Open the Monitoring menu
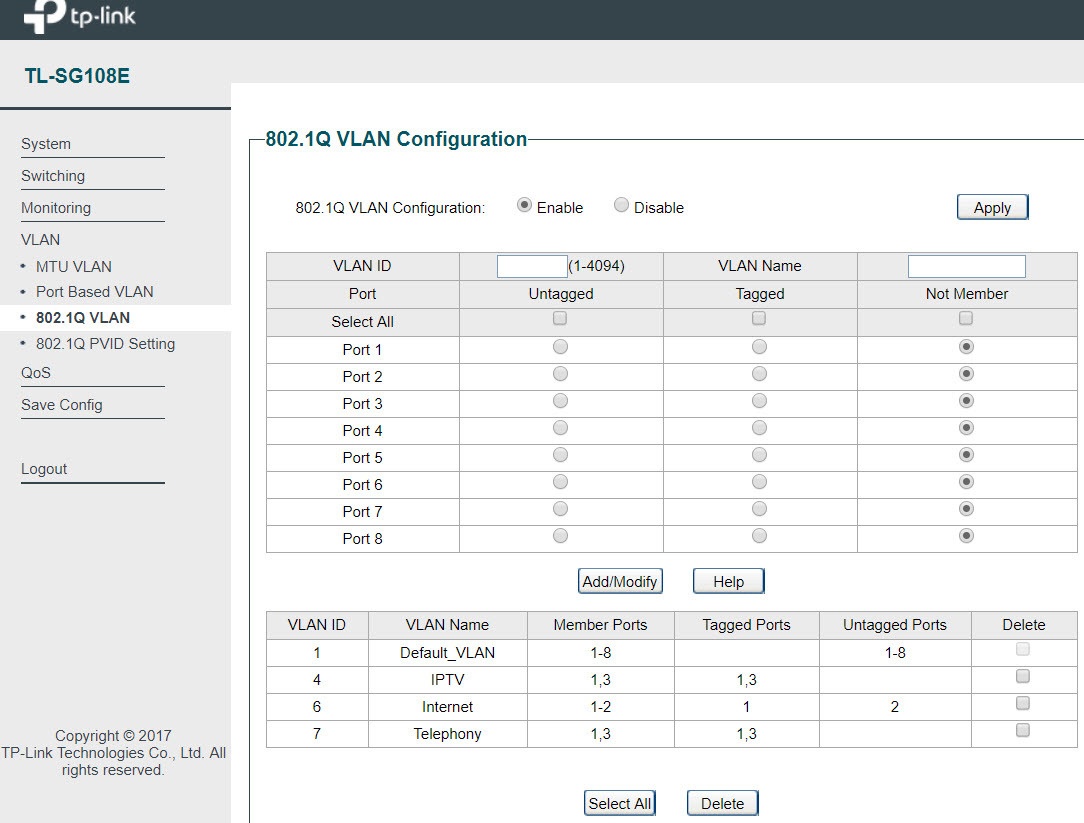The height and width of the screenshot is (823, 1084). 56,207
